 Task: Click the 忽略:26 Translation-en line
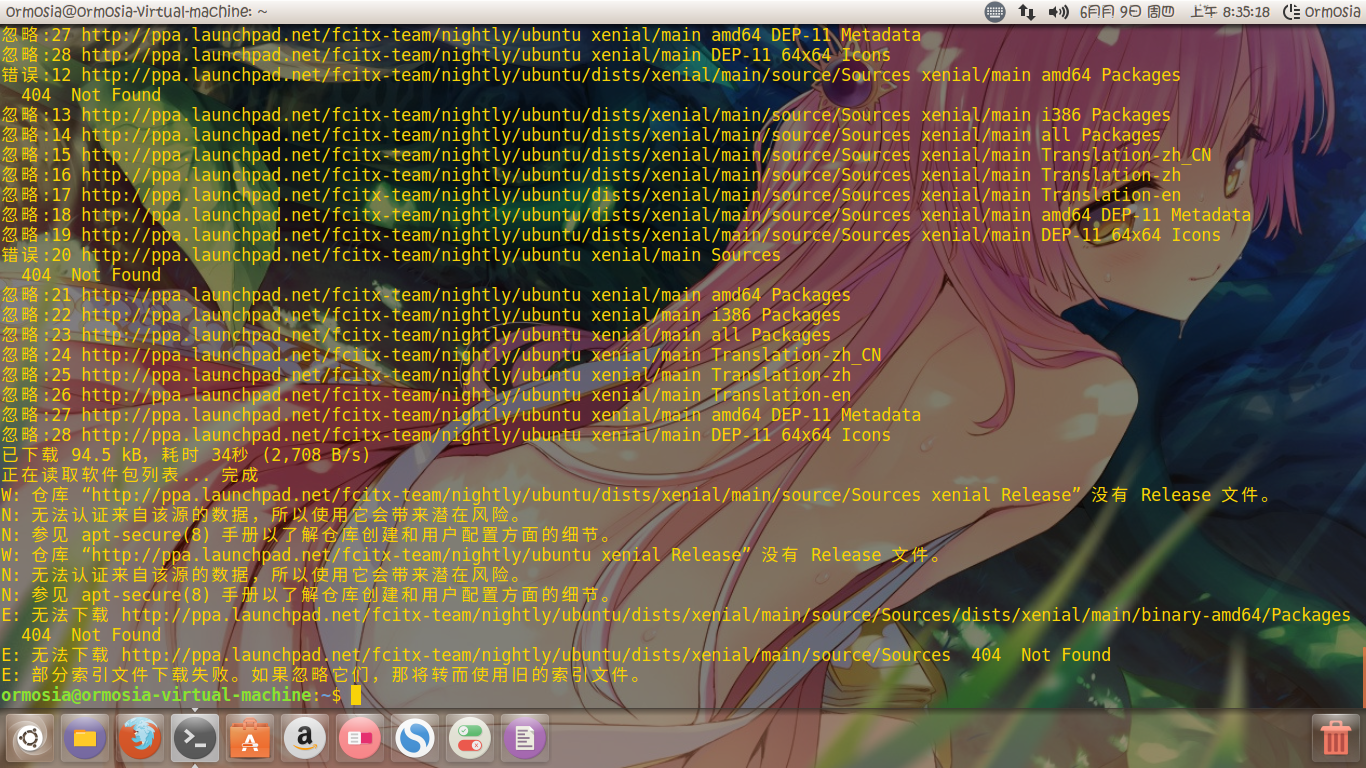[x=426, y=395]
